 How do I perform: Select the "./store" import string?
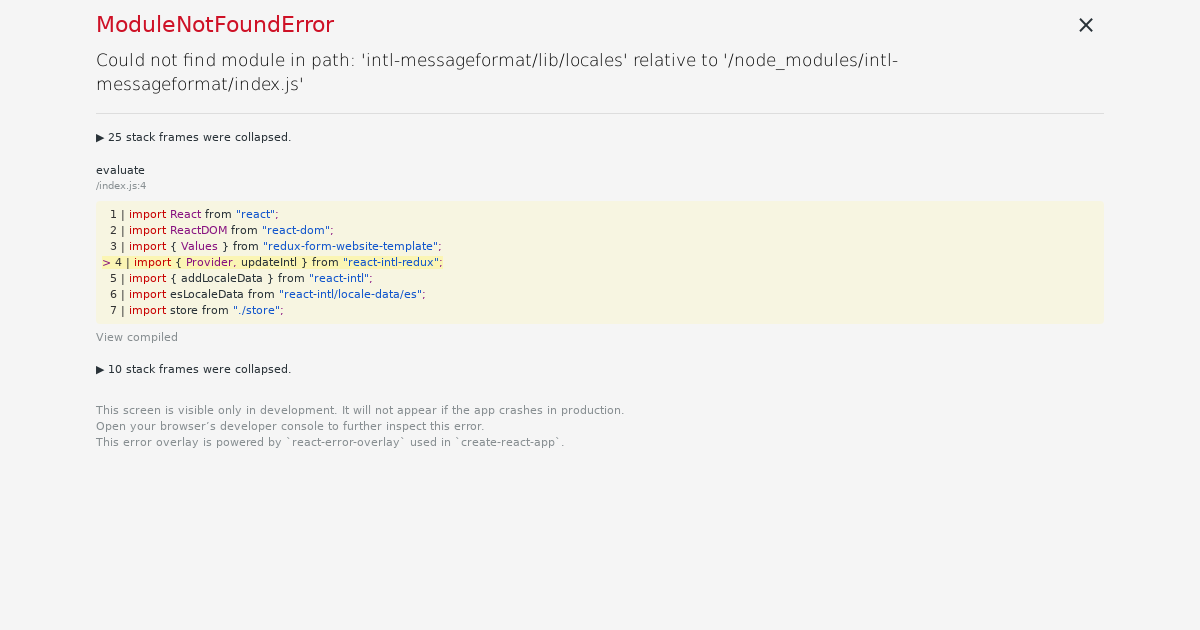click(x=257, y=310)
